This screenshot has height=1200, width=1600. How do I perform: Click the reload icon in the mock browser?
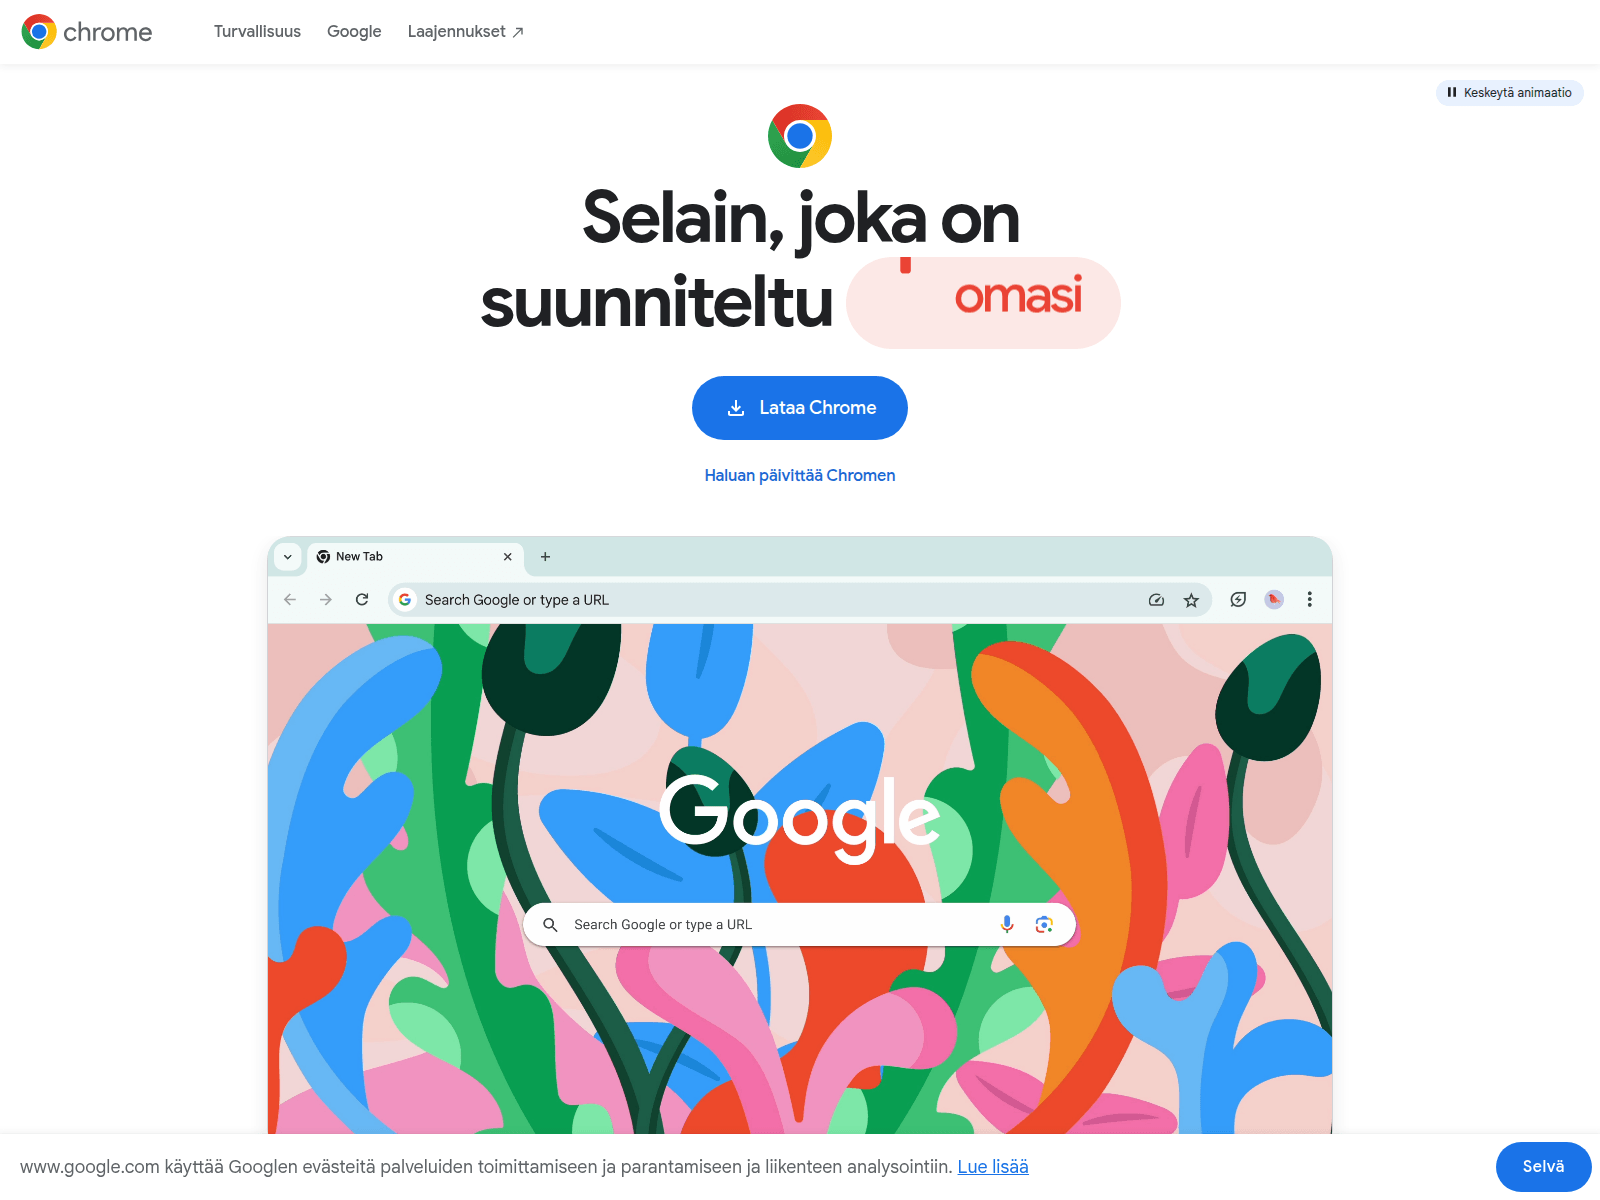tap(362, 600)
